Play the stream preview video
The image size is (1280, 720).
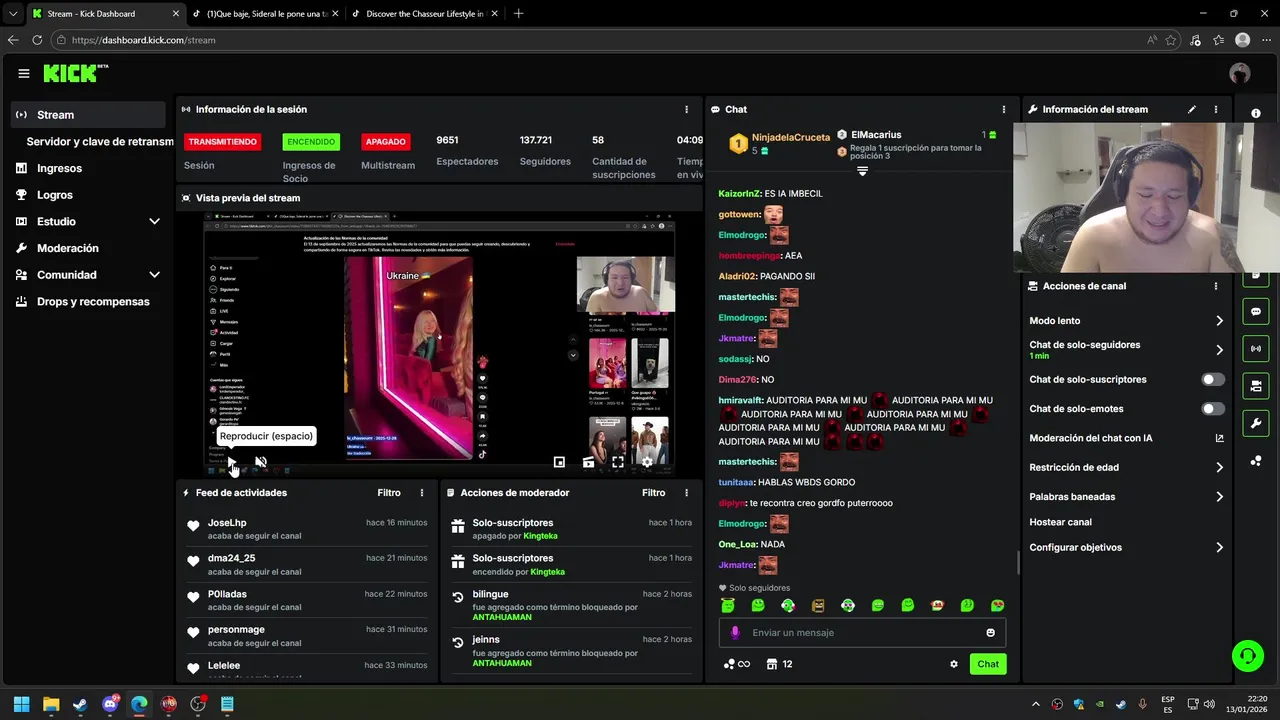coord(231,462)
